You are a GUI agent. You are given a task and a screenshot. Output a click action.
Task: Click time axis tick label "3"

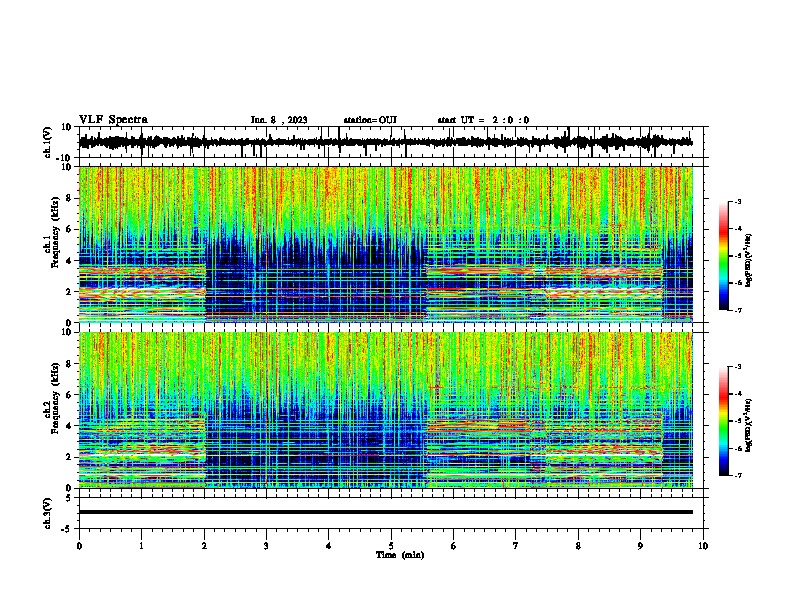(266, 546)
